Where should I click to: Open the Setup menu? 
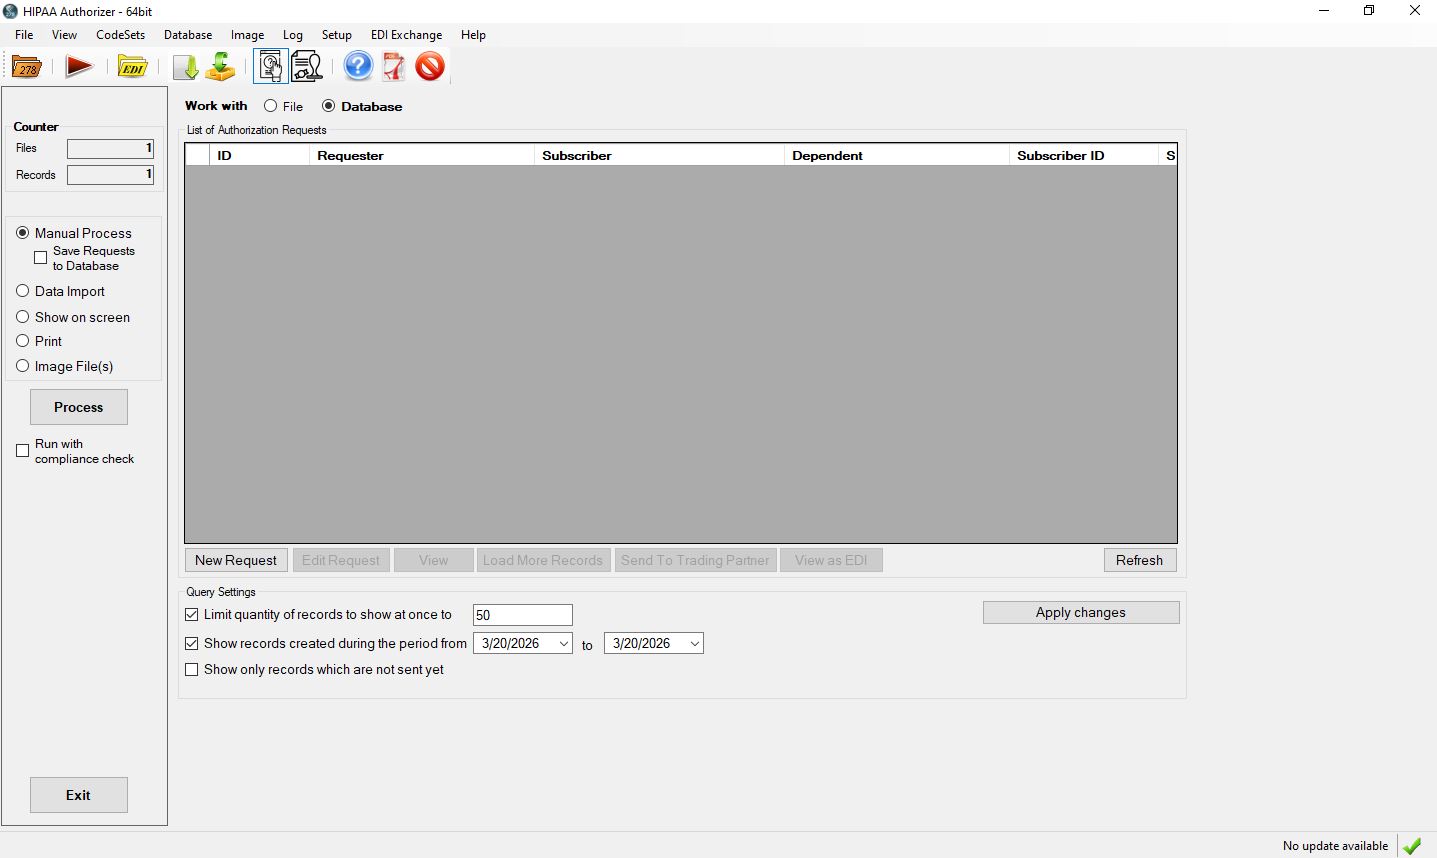pos(337,35)
